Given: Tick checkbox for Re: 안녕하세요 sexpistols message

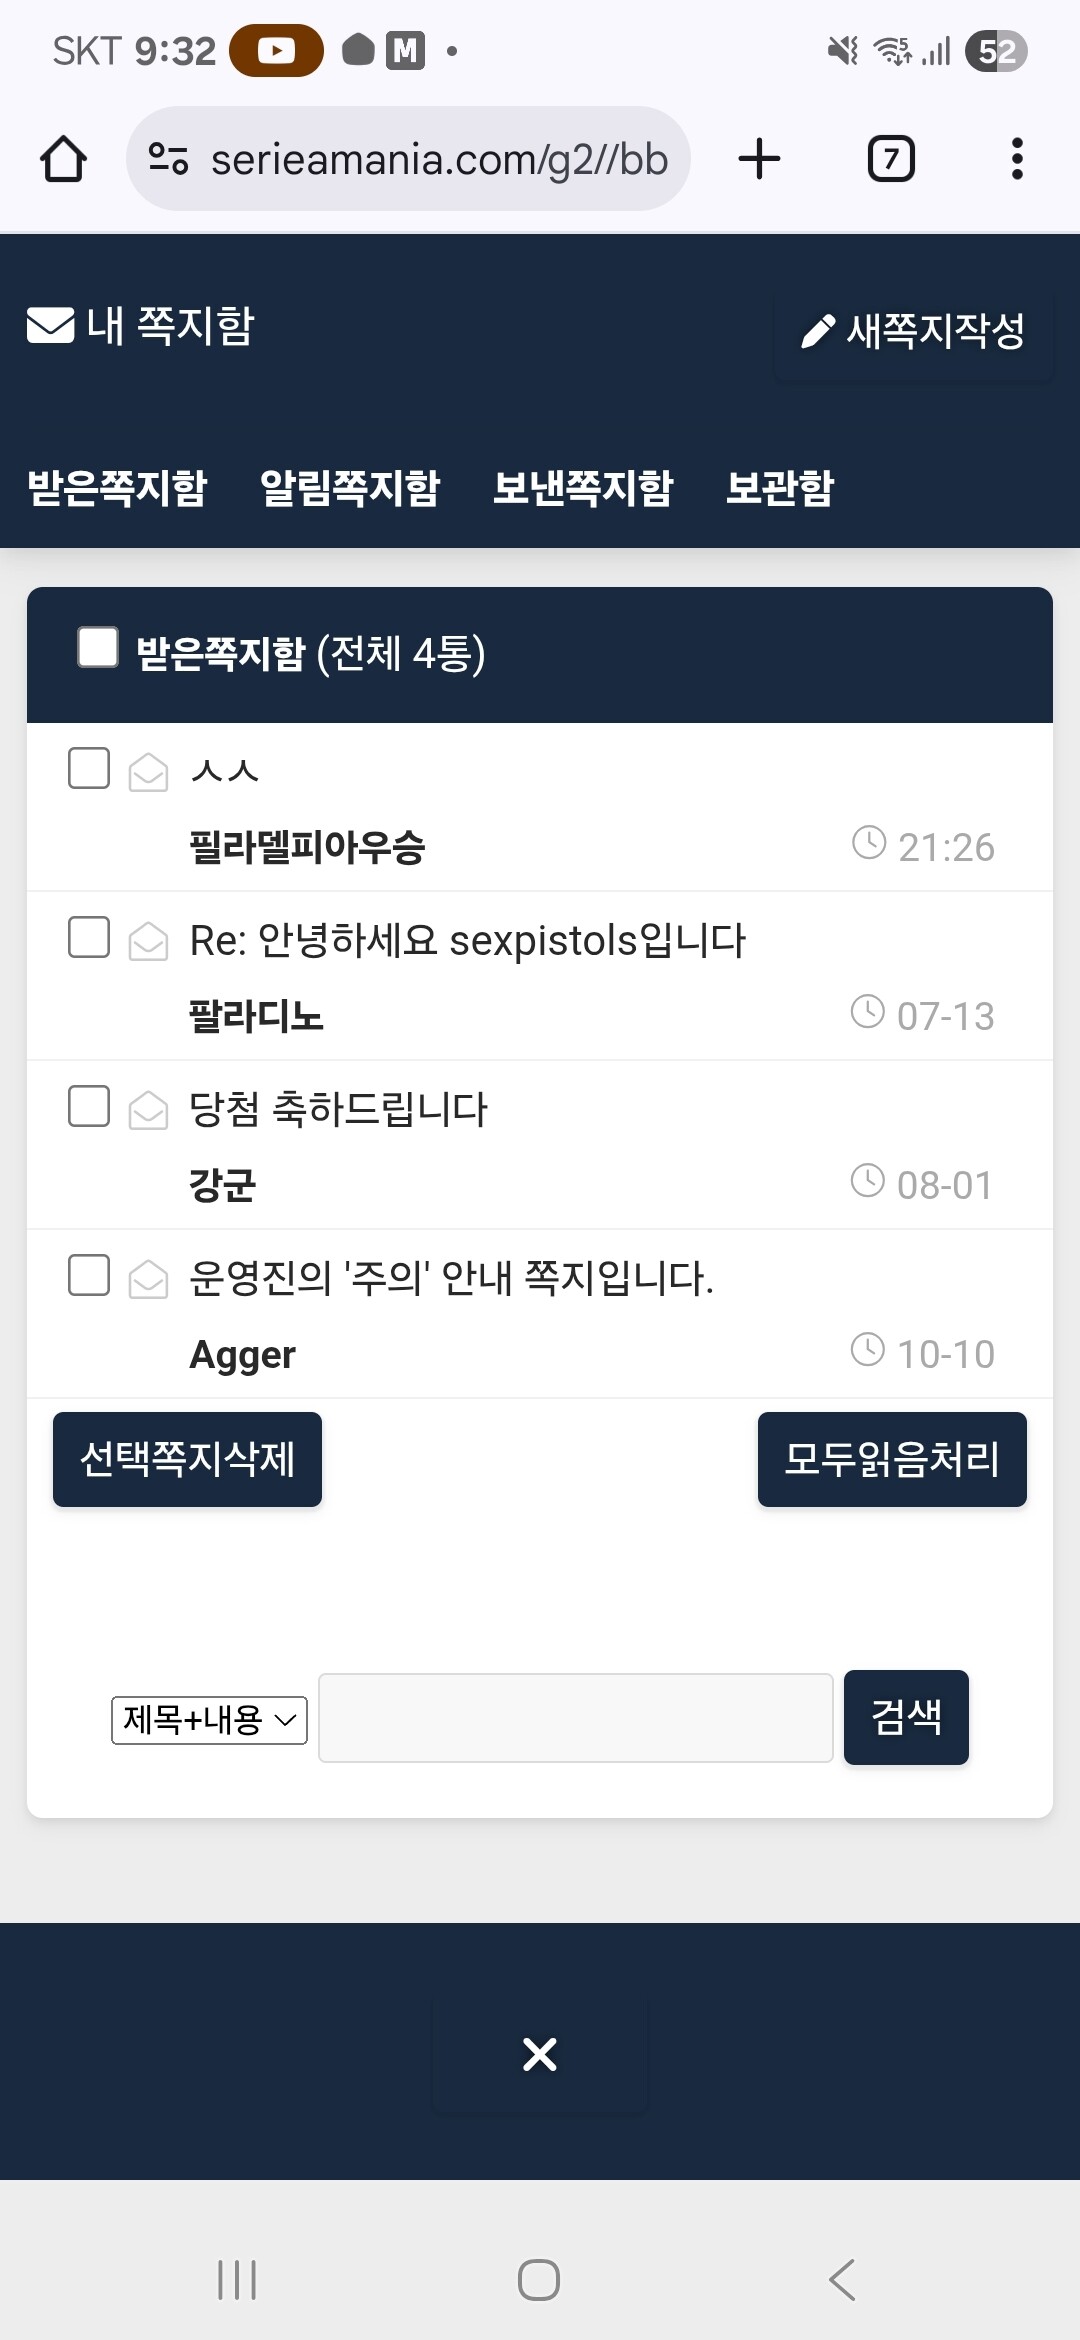Looking at the screenshot, I should 89,937.
